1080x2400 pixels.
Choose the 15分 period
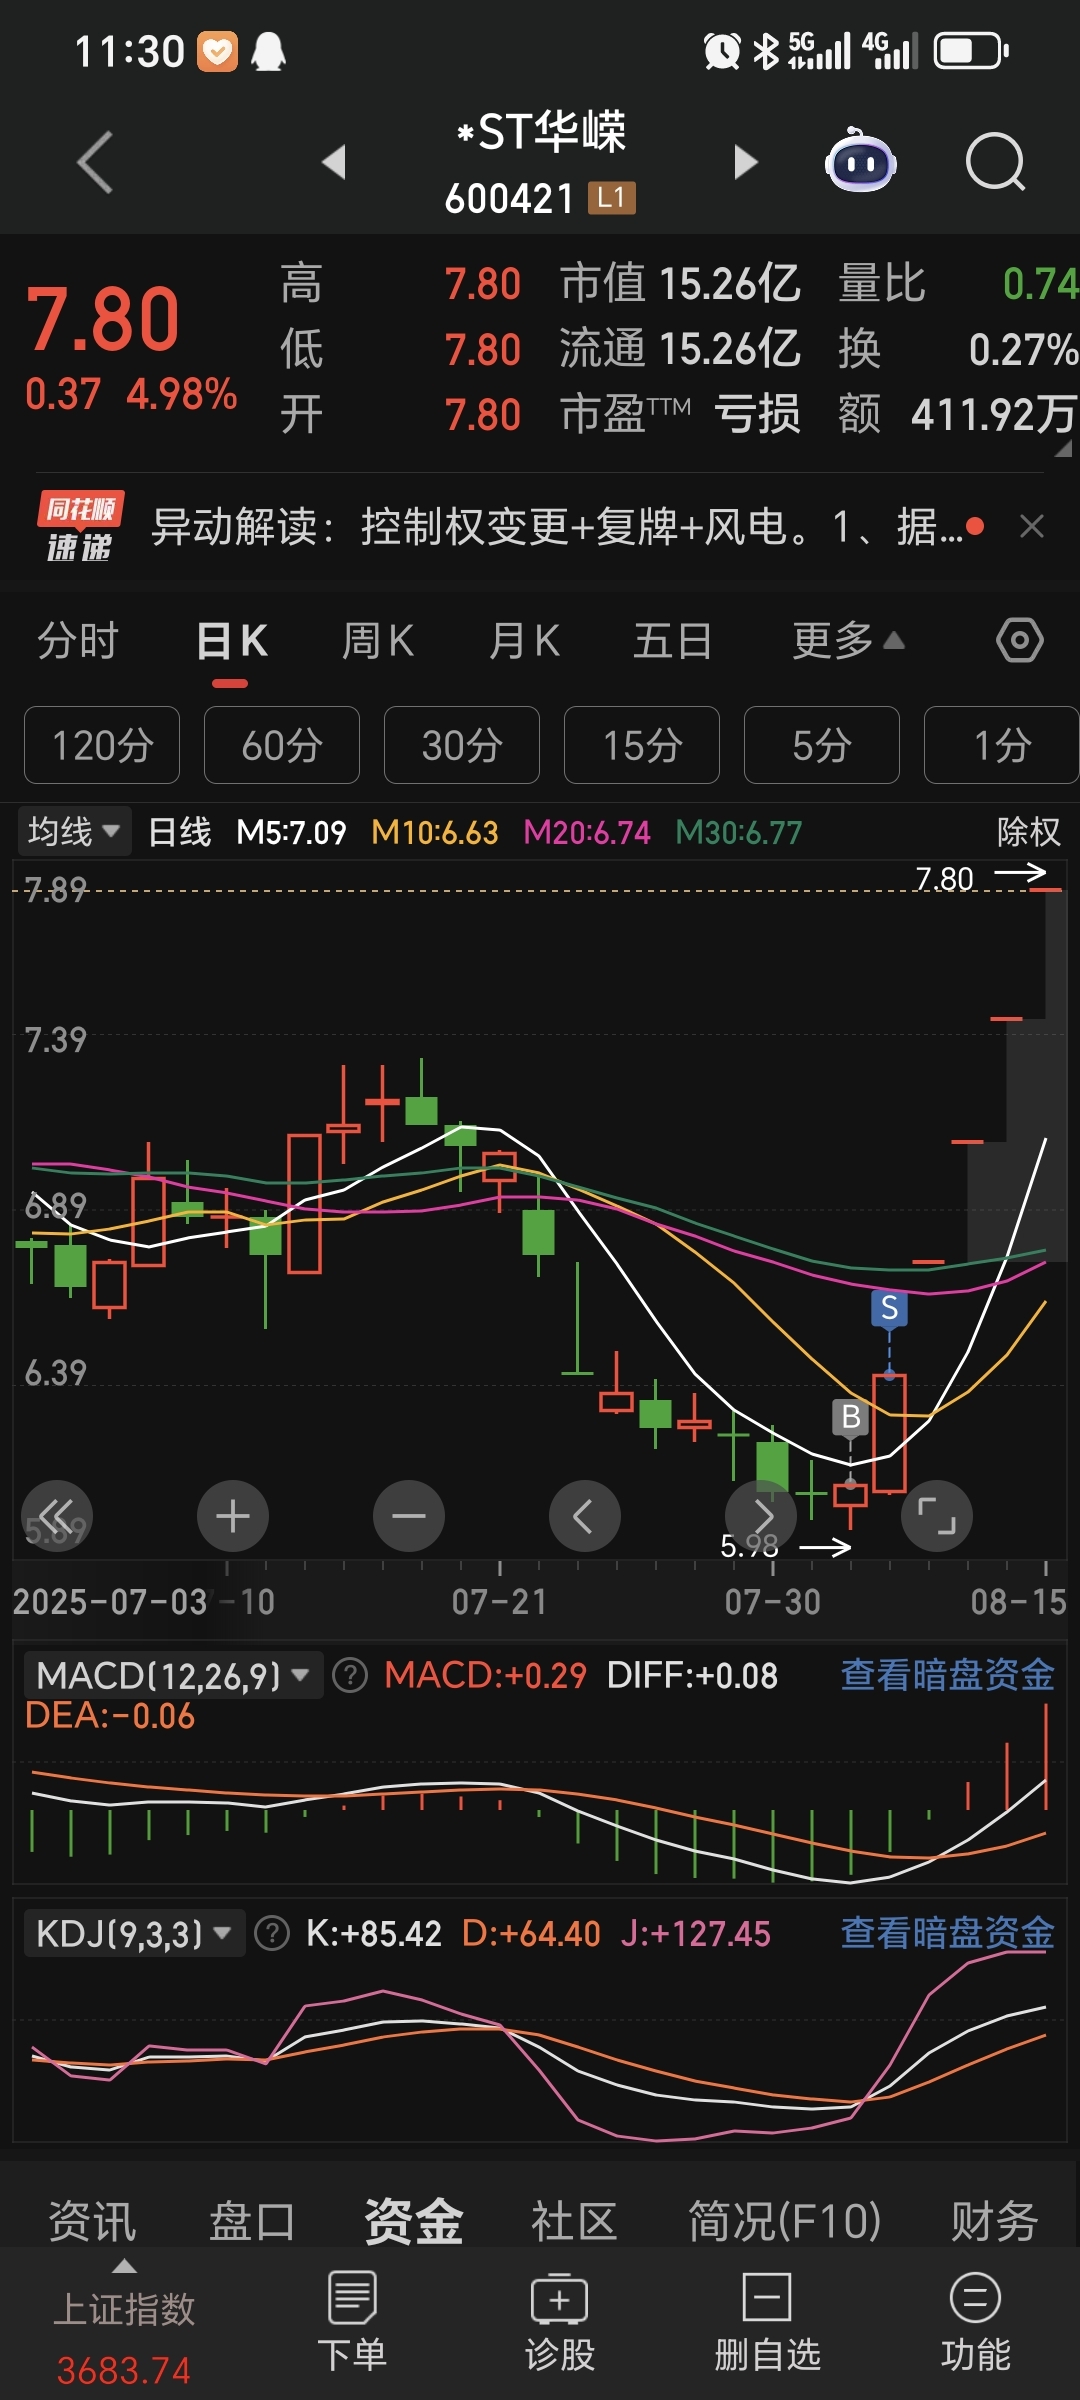(x=642, y=745)
